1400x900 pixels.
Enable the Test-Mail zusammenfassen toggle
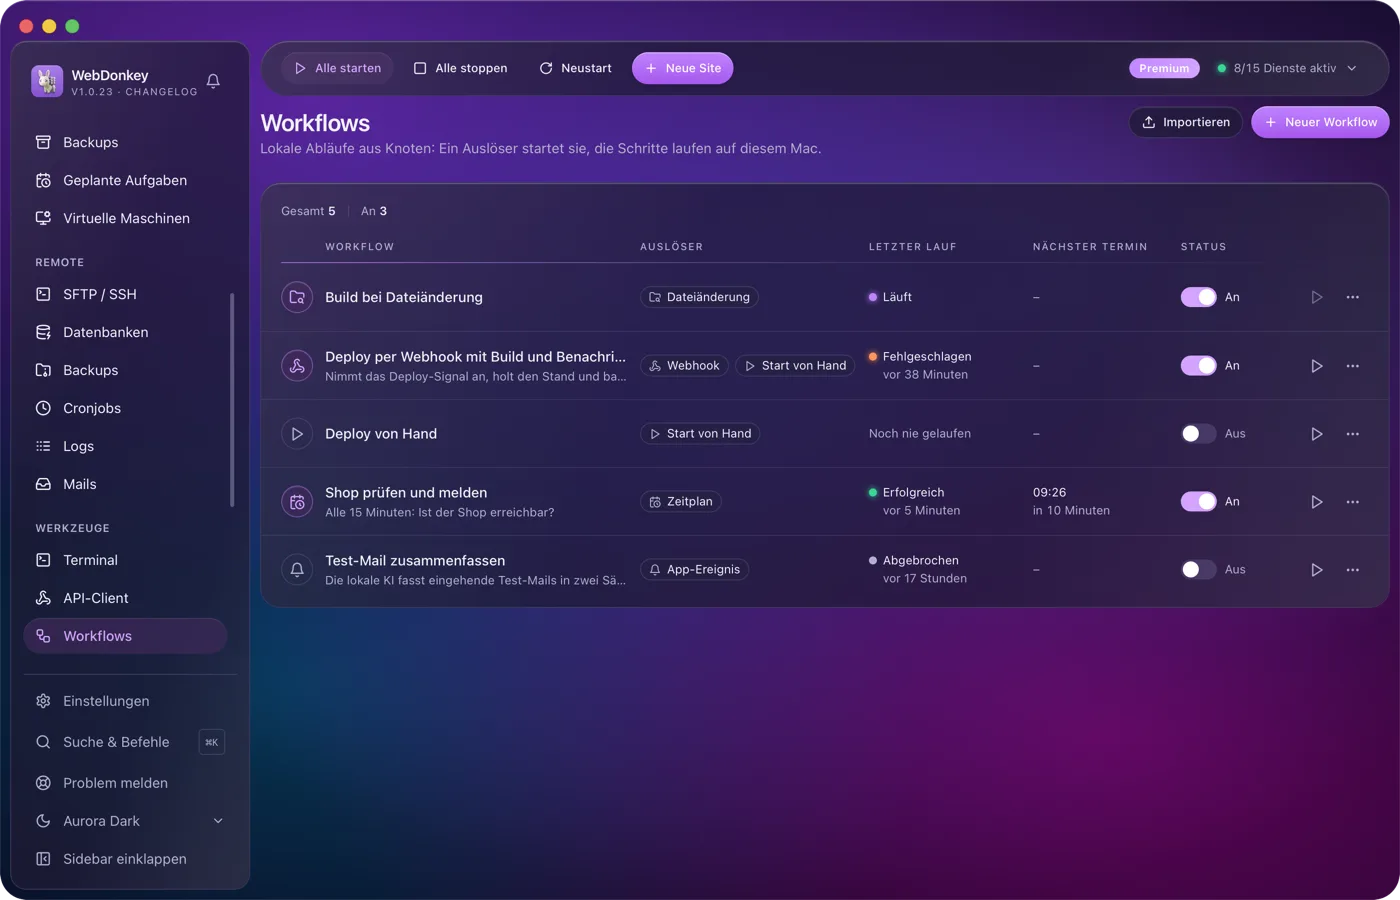pos(1199,570)
